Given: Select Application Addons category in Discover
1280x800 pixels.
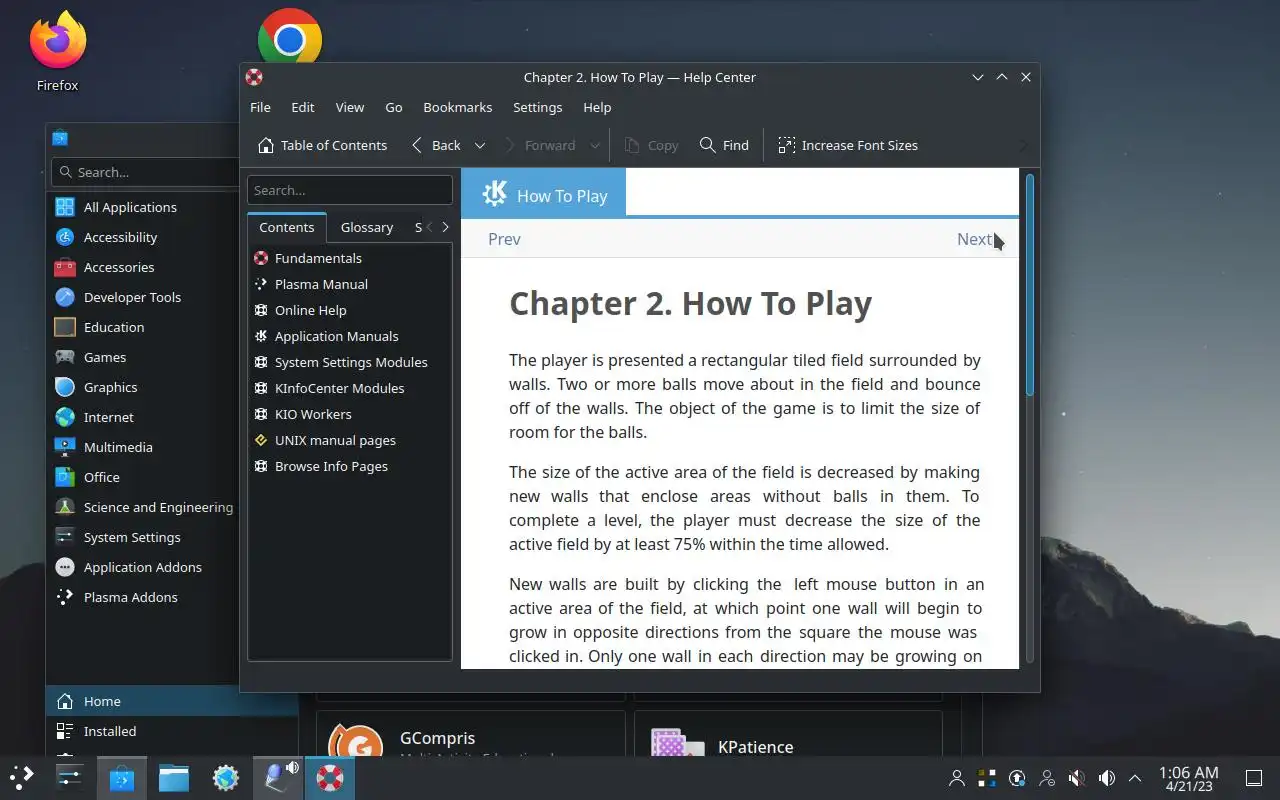Looking at the screenshot, I should pos(142,567).
